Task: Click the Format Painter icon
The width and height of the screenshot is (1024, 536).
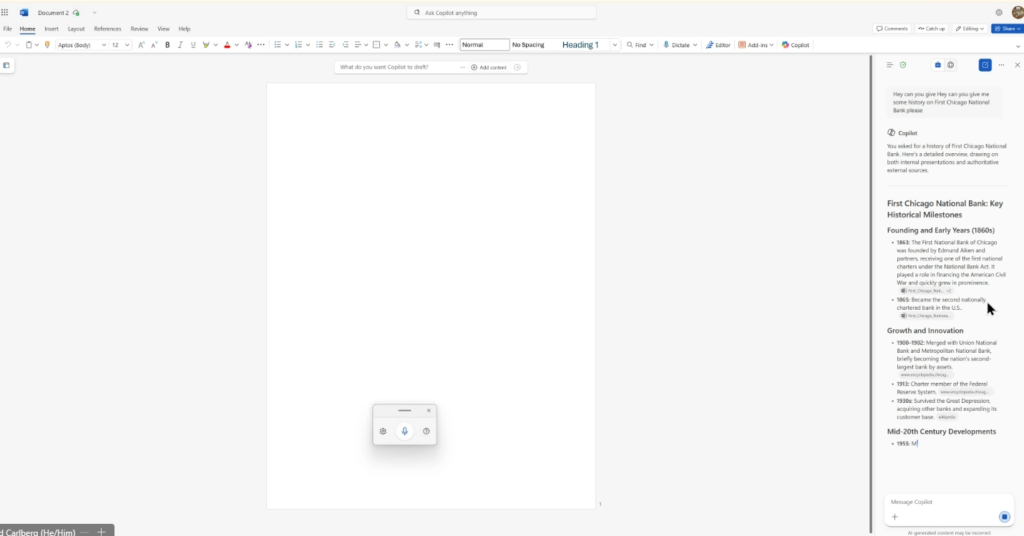Action: coord(47,45)
